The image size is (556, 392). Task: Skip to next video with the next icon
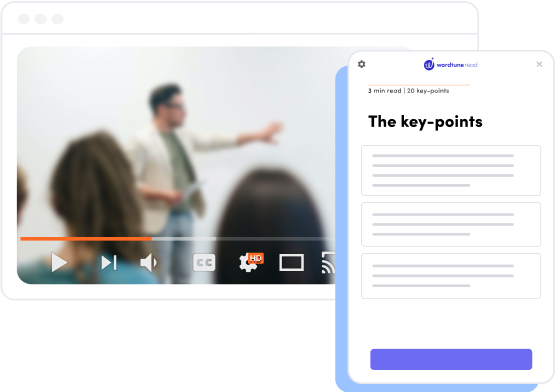(x=109, y=263)
